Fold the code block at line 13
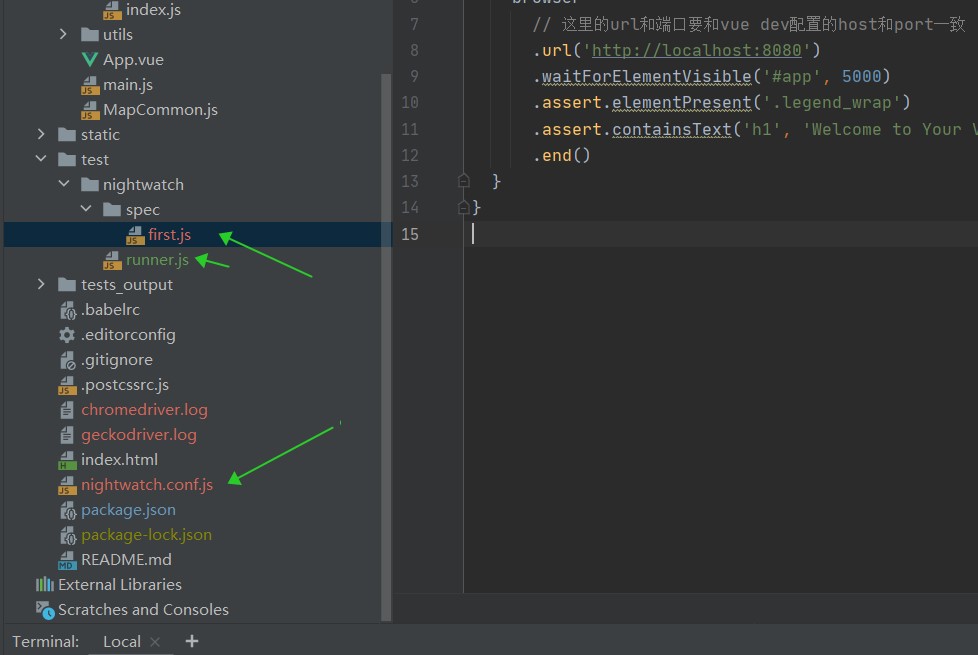Viewport: 978px width, 655px height. 463,181
